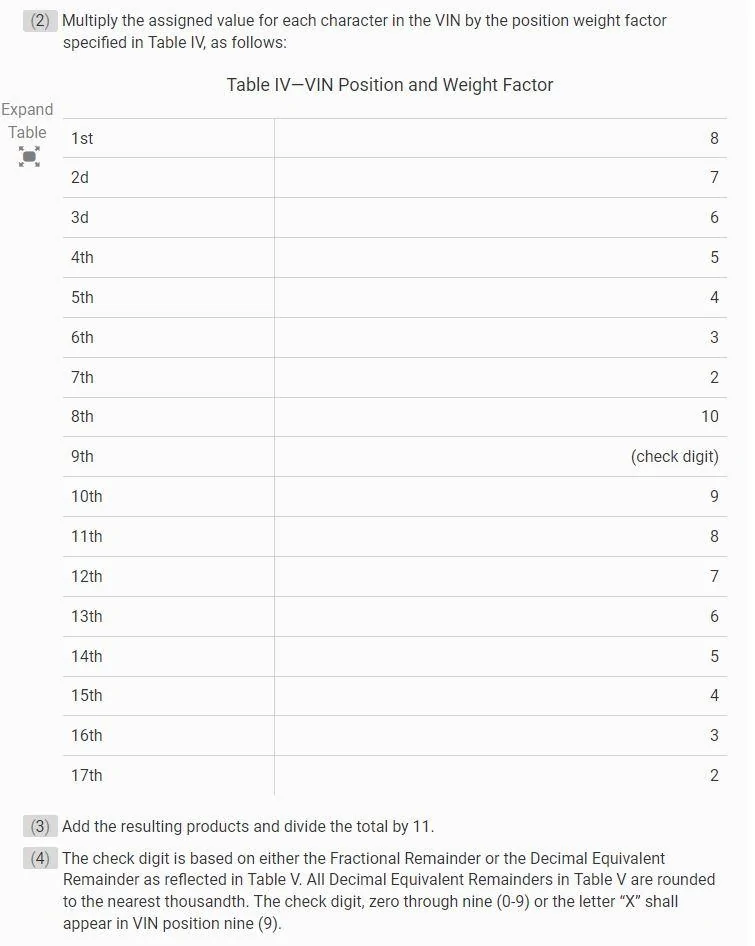The height and width of the screenshot is (946, 755).
Task: Click the 9th position row label
Action: click(82, 456)
